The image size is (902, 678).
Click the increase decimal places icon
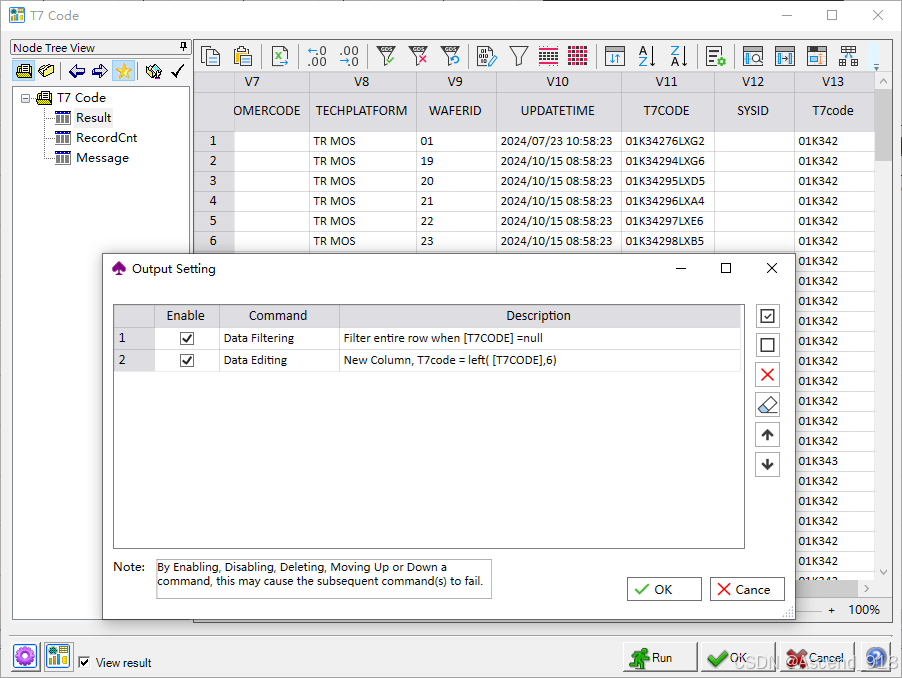click(x=349, y=56)
